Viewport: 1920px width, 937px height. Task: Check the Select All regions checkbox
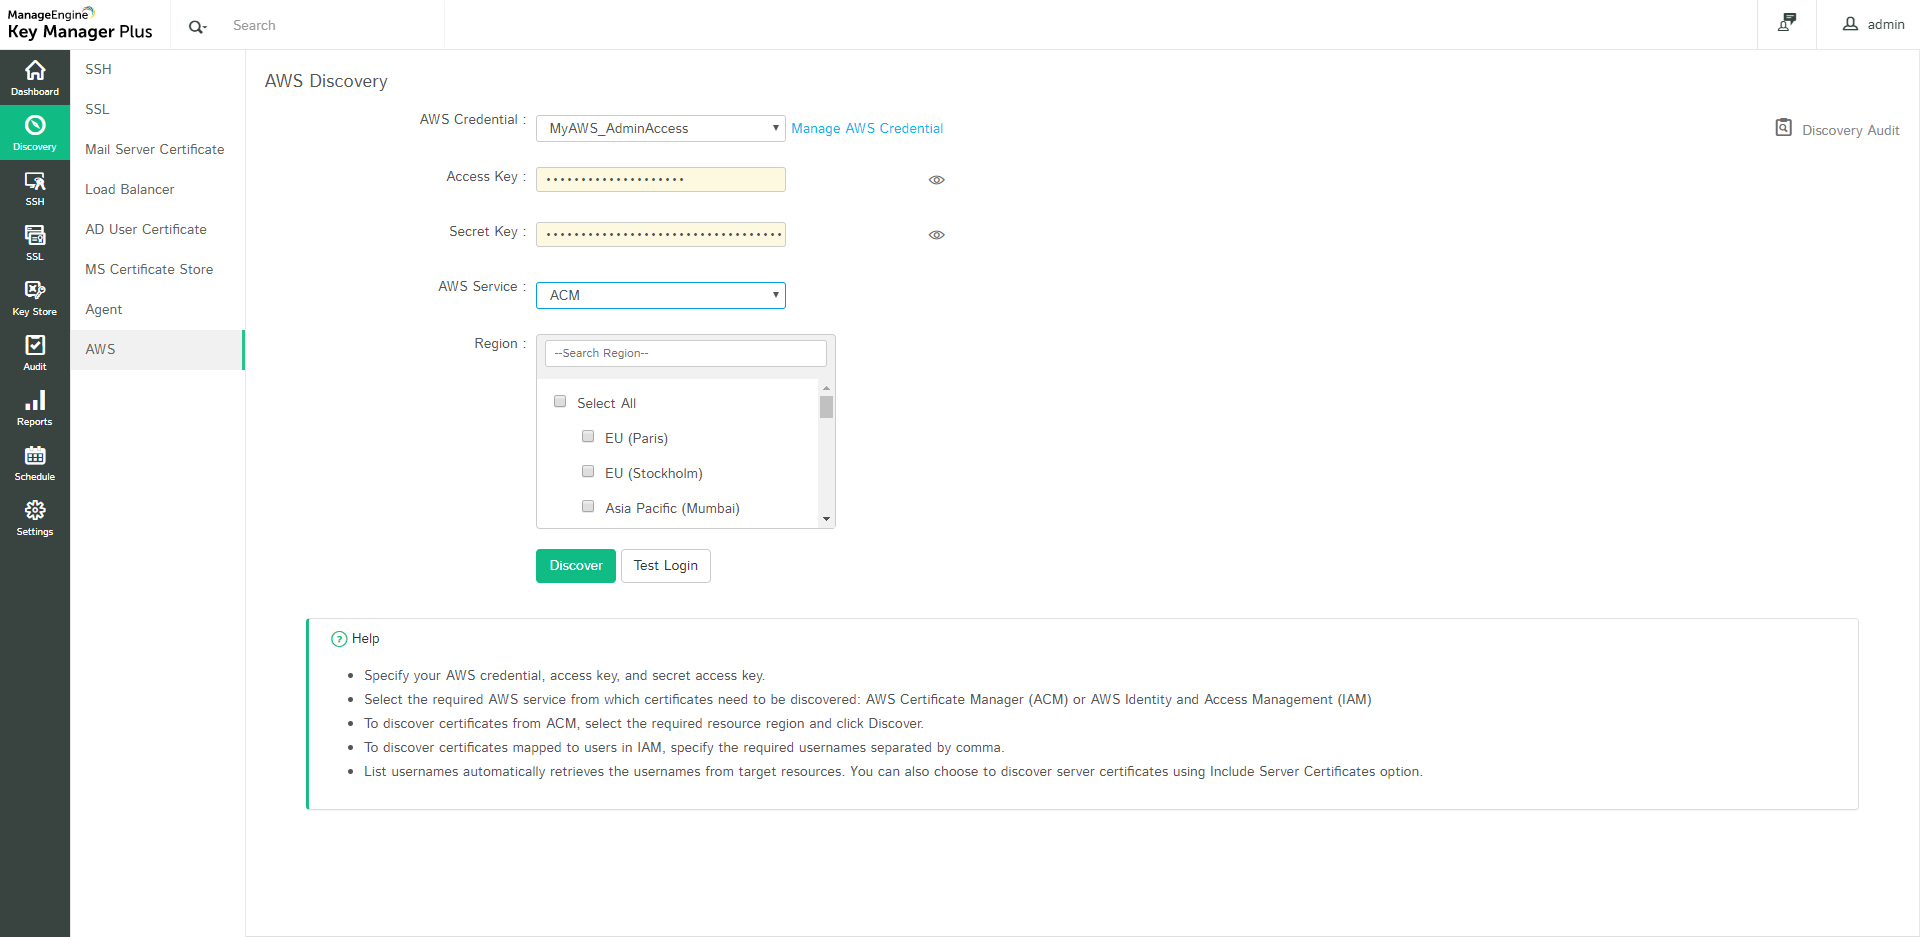pos(560,402)
